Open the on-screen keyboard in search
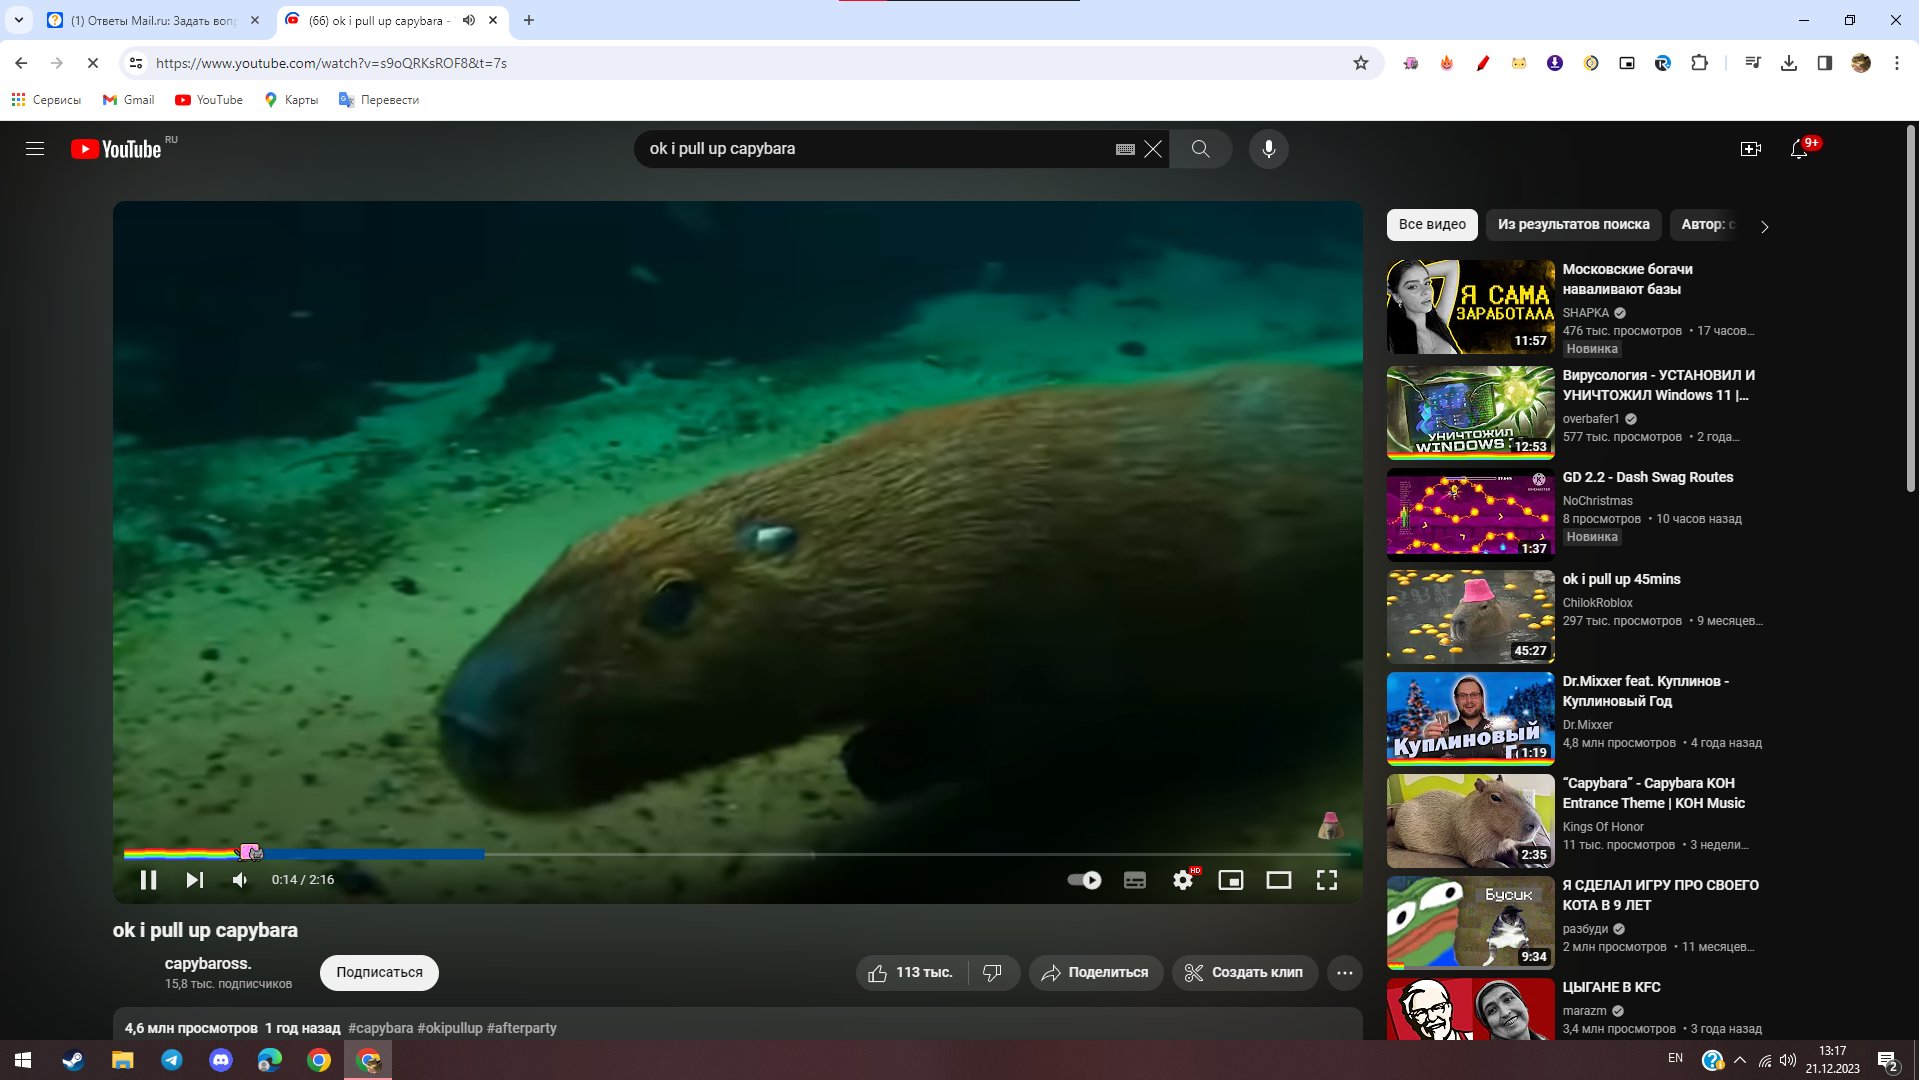The height and width of the screenshot is (1080, 1919). tap(1125, 149)
